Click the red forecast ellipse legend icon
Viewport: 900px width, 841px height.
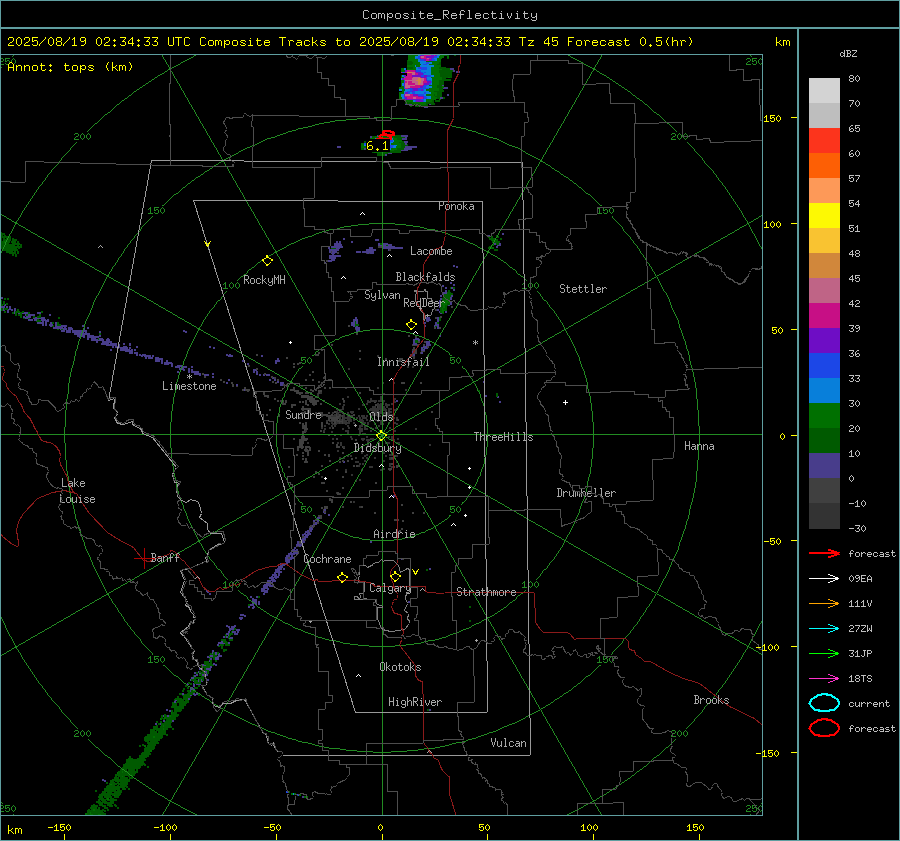(824, 728)
